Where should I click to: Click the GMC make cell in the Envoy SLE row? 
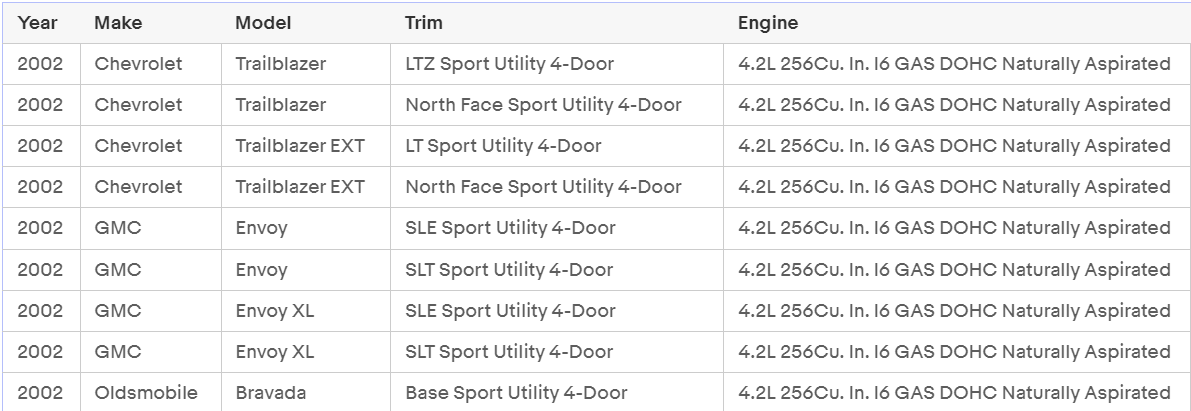(118, 228)
